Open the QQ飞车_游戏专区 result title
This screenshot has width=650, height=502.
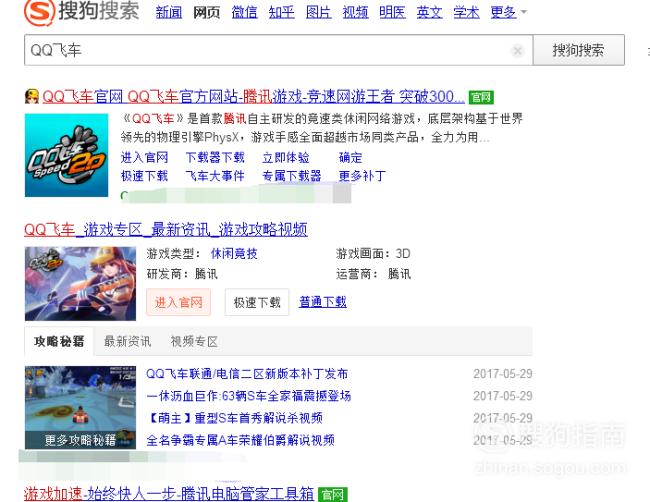(x=166, y=229)
